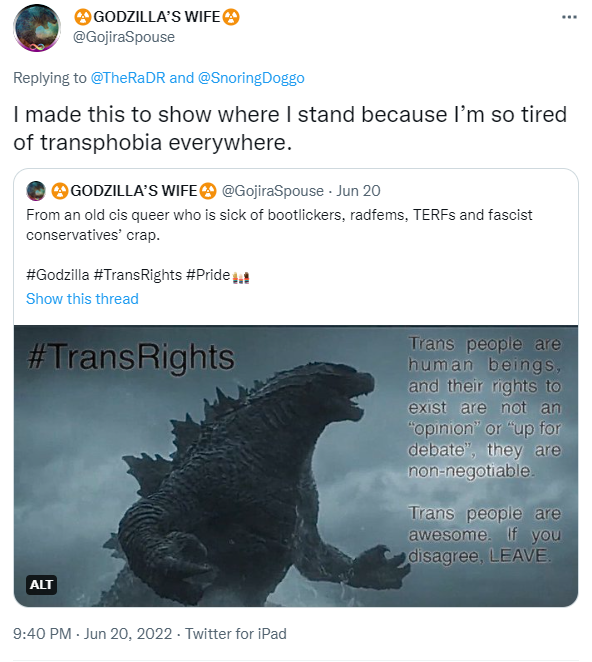592x662 pixels.
Task: Click the radiation emoji before quoted tweet's author name
Action: pyautogui.click(x=60, y=191)
